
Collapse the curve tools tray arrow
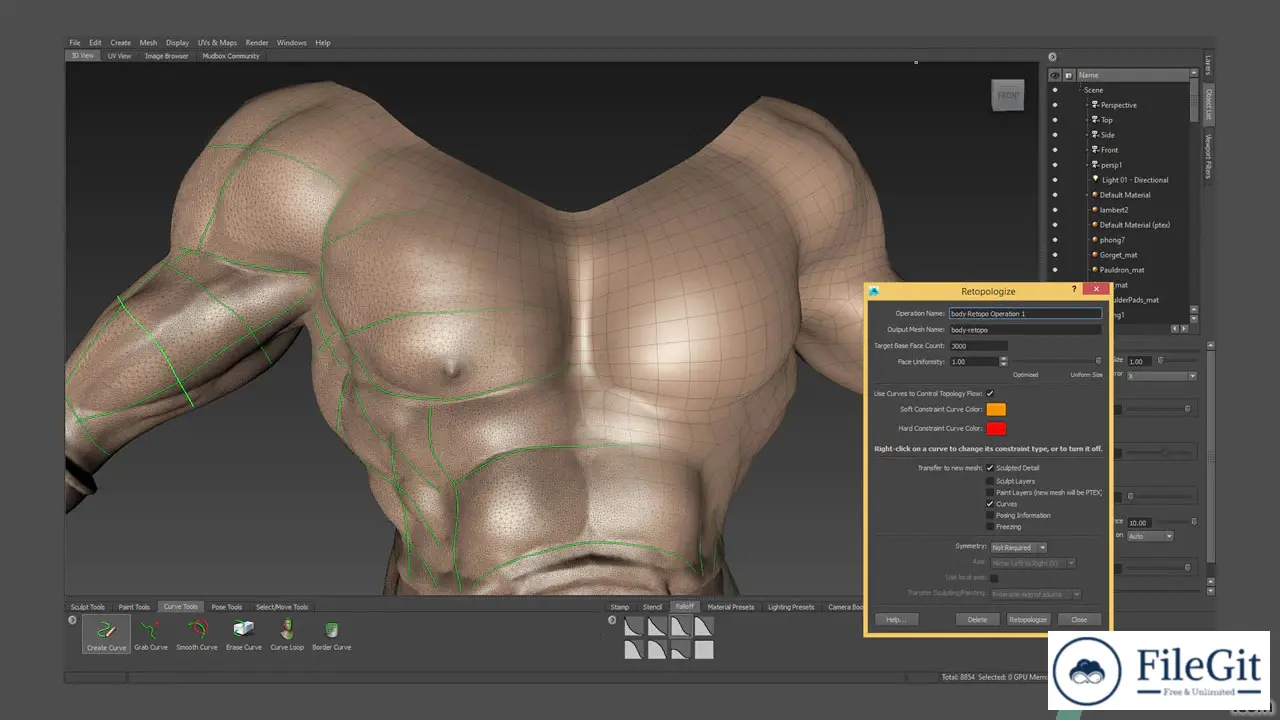[x=72, y=620]
